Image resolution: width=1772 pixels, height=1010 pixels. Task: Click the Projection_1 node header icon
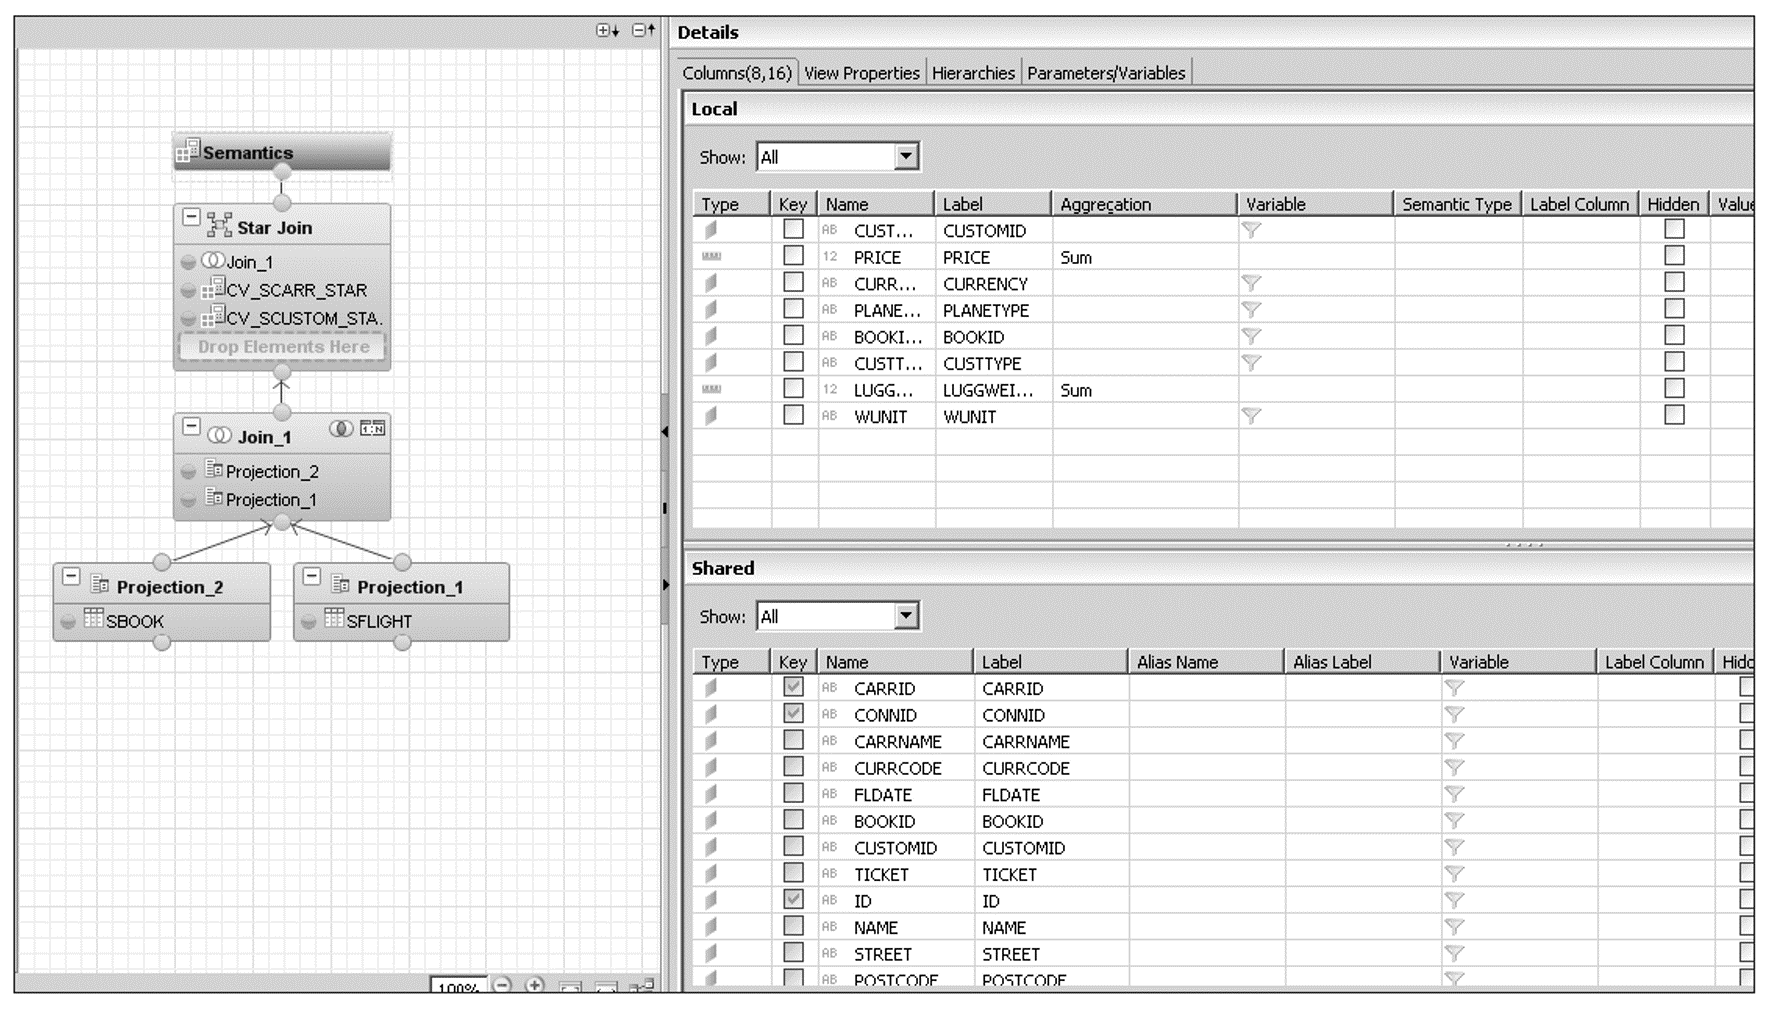[340, 585]
